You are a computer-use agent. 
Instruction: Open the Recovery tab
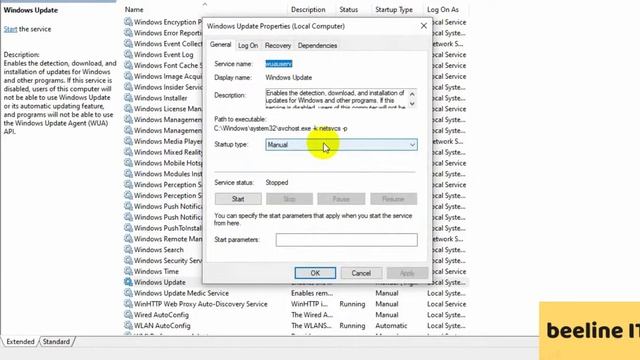(x=278, y=45)
